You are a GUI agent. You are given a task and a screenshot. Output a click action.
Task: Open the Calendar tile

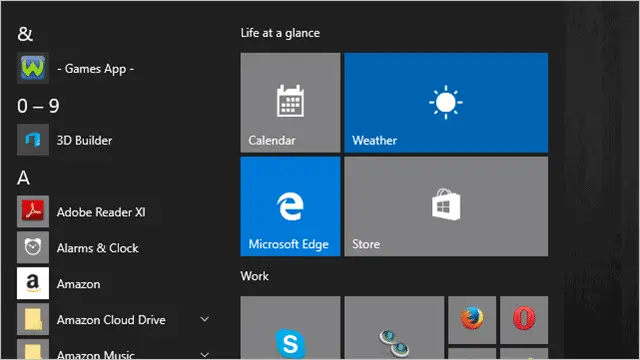(x=290, y=102)
